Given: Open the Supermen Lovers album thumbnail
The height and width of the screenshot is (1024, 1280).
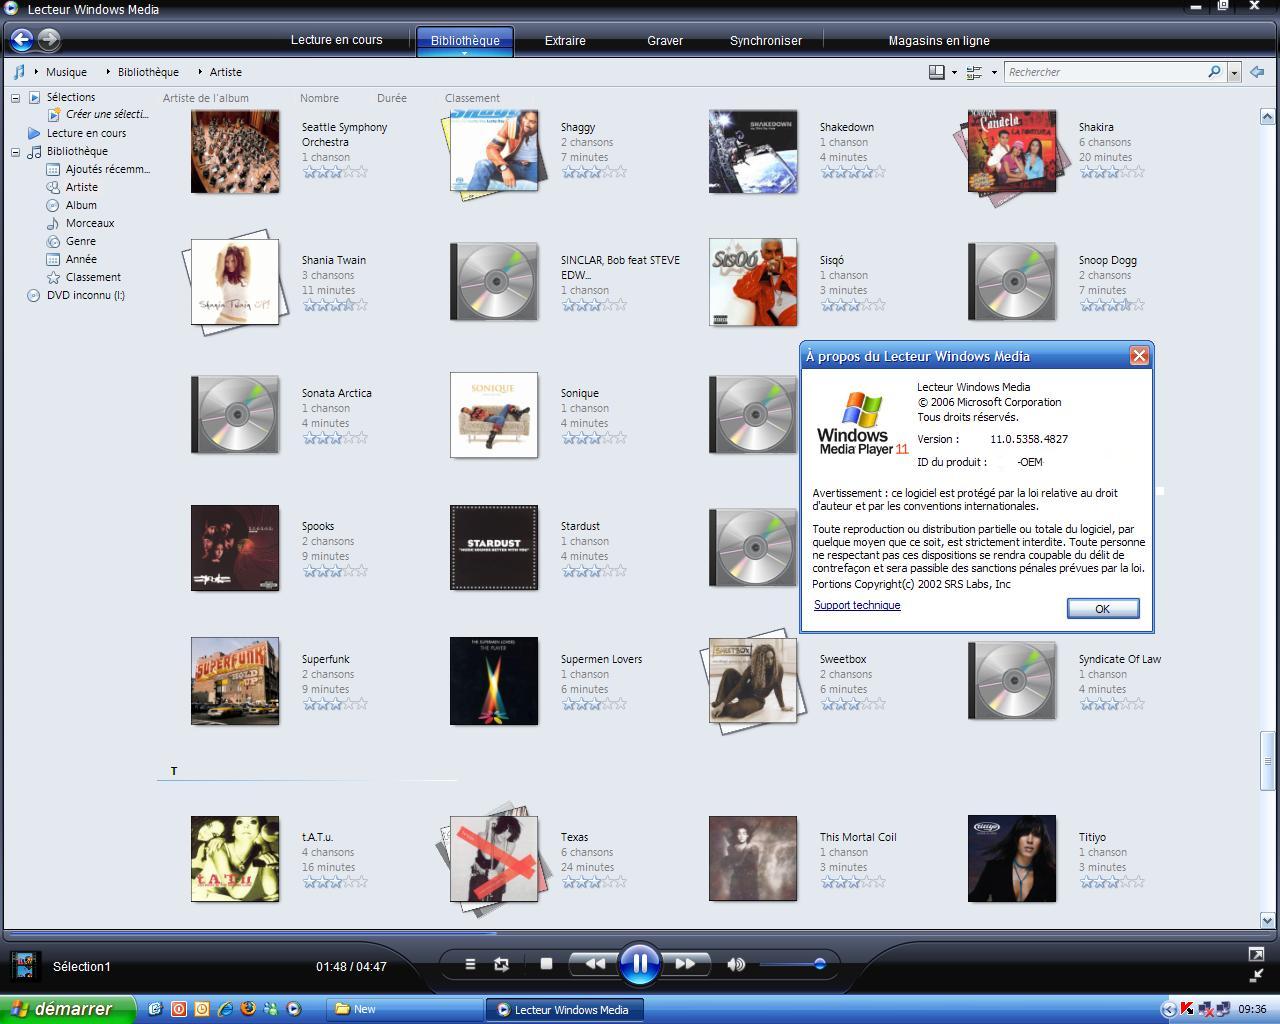Looking at the screenshot, I should (x=494, y=681).
